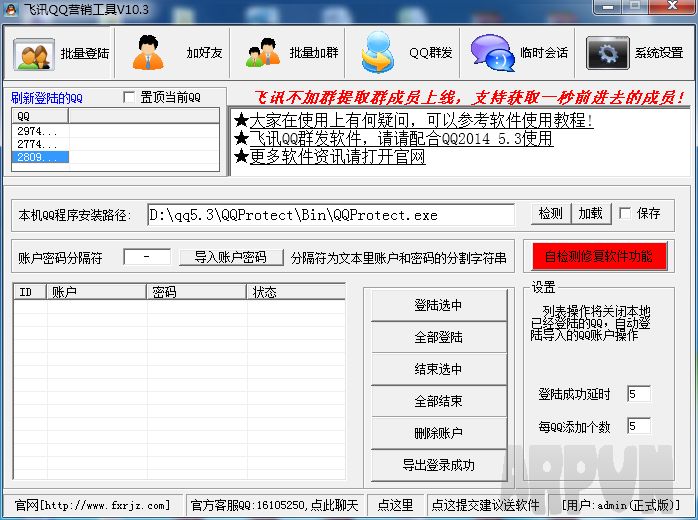Open the QQ群发 mass send icon
Image resolution: width=698 pixels, height=520 pixels.
click(377, 53)
